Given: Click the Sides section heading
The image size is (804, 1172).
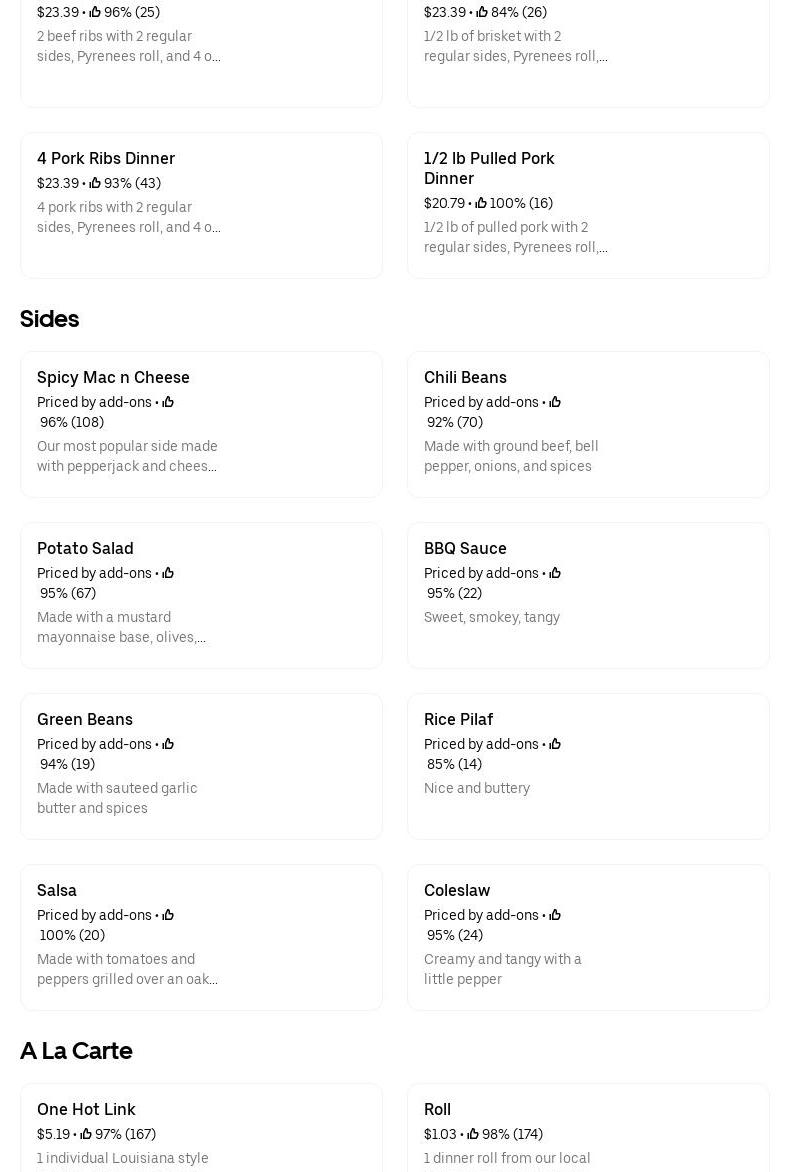Looking at the screenshot, I should pyautogui.click(x=49, y=319).
